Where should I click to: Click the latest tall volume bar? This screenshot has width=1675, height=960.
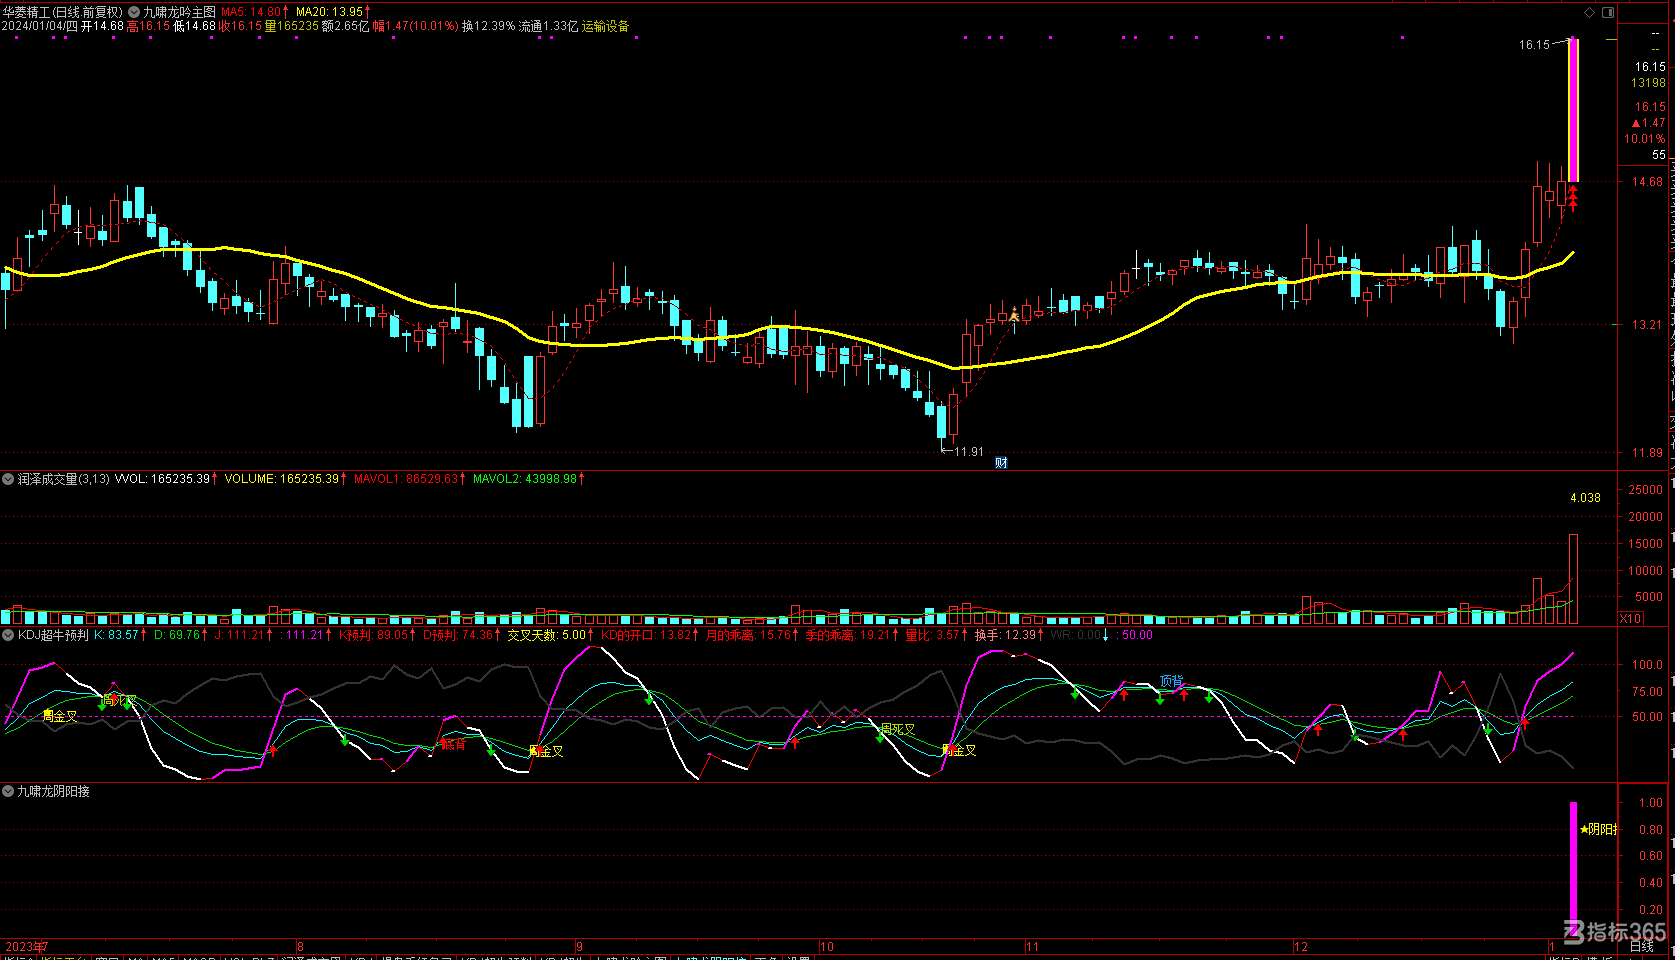point(1573,579)
